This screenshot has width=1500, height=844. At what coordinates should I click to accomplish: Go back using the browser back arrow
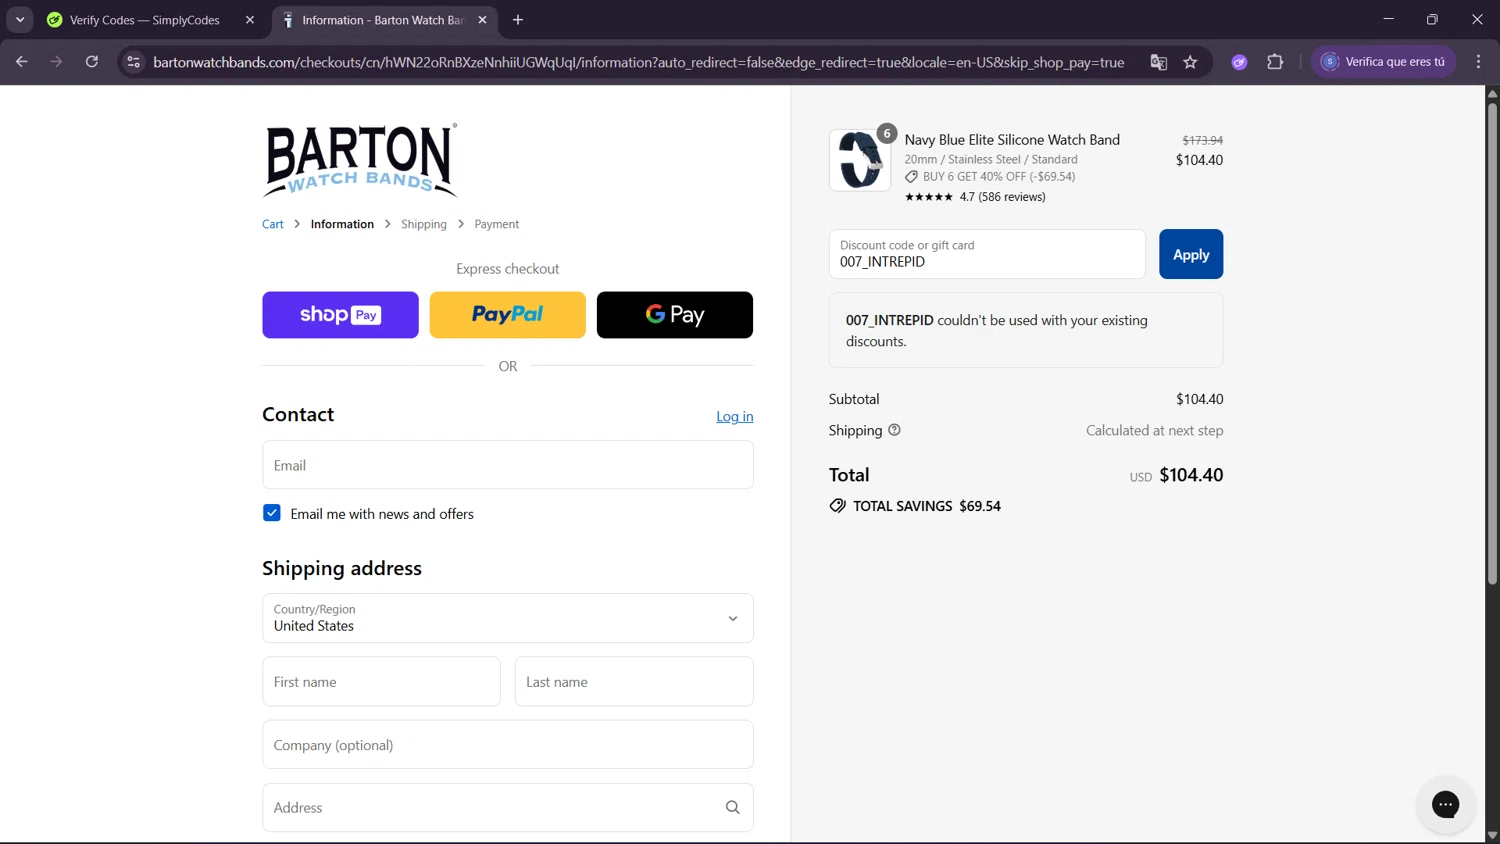click(21, 62)
